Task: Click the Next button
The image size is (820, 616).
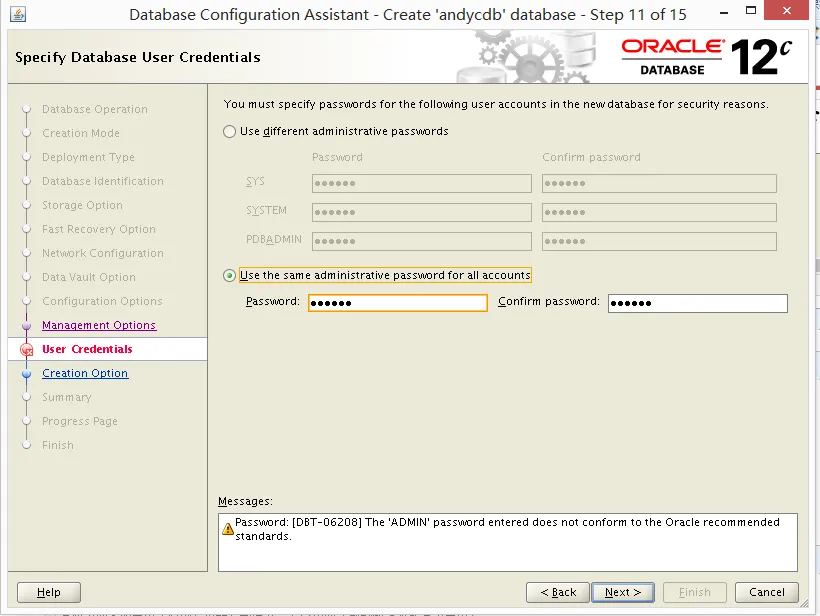Action: click(622, 592)
